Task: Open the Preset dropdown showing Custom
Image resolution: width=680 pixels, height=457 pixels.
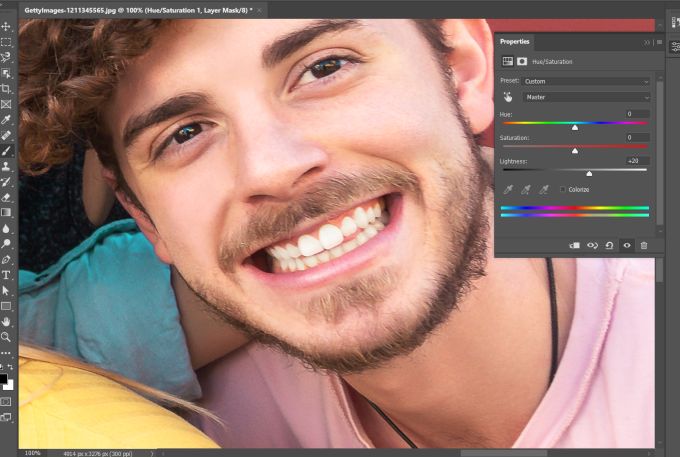Action: point(587,81)
